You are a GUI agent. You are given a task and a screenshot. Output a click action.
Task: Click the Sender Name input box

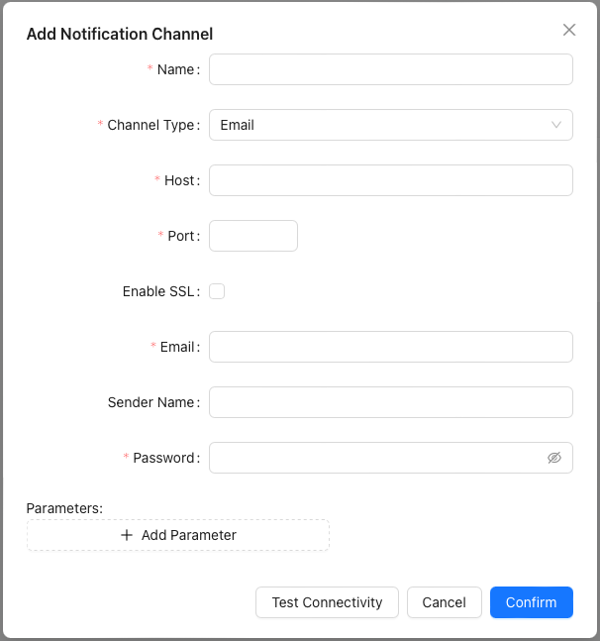(391, 402)
